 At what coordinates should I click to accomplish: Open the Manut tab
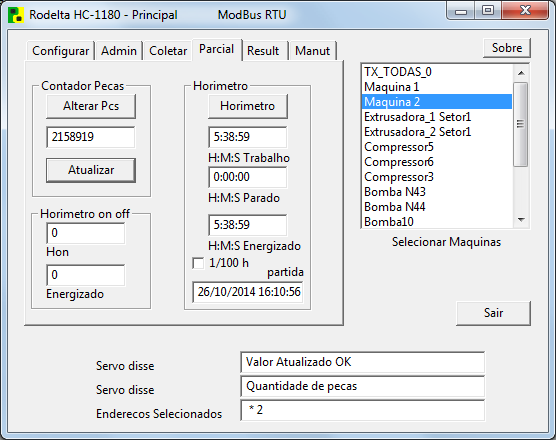click(x=312, y=51)
